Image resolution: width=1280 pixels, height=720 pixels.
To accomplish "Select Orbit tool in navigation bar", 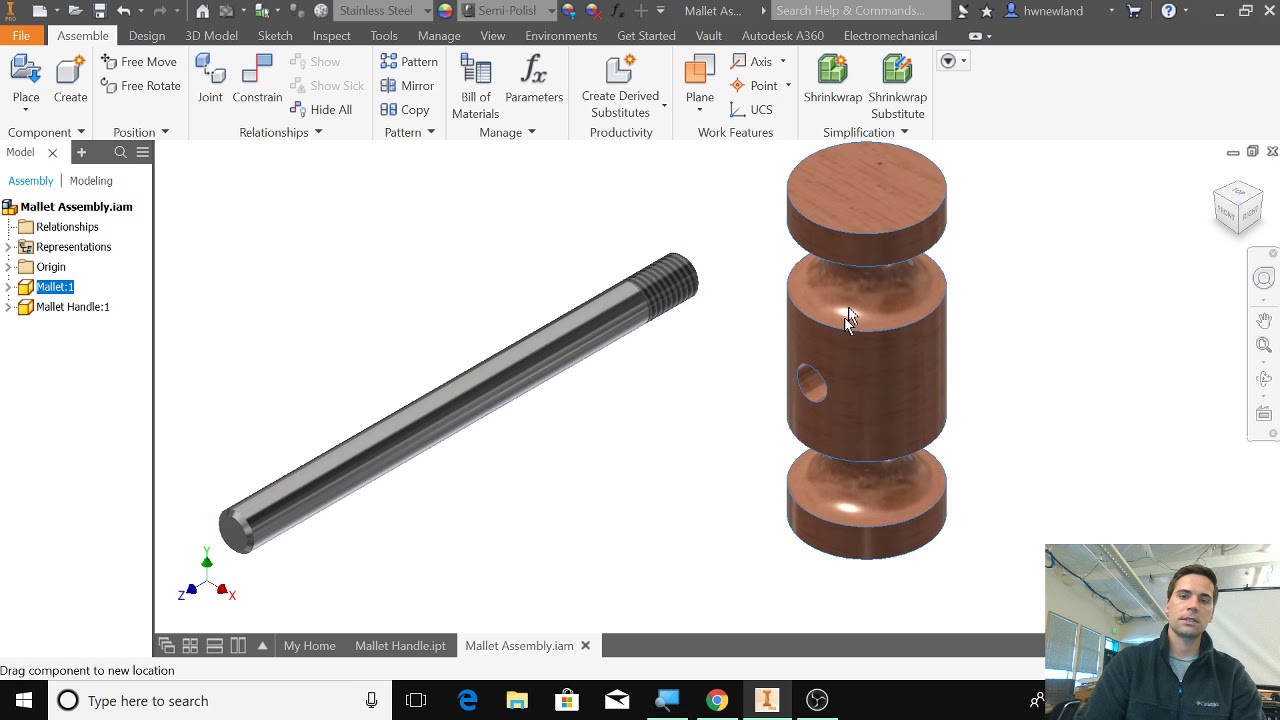I will (1264, 380).
